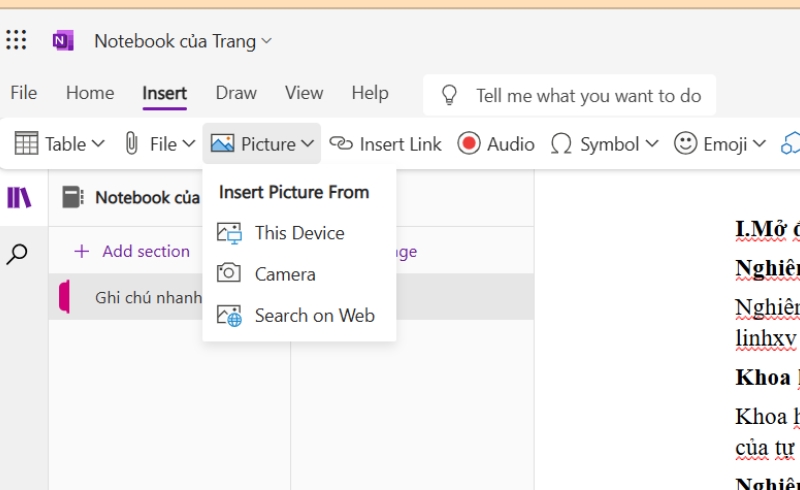Click the word linhxv in the note
Image resolution: width=800 pixels, height=490 pixels.
(766, 338)
